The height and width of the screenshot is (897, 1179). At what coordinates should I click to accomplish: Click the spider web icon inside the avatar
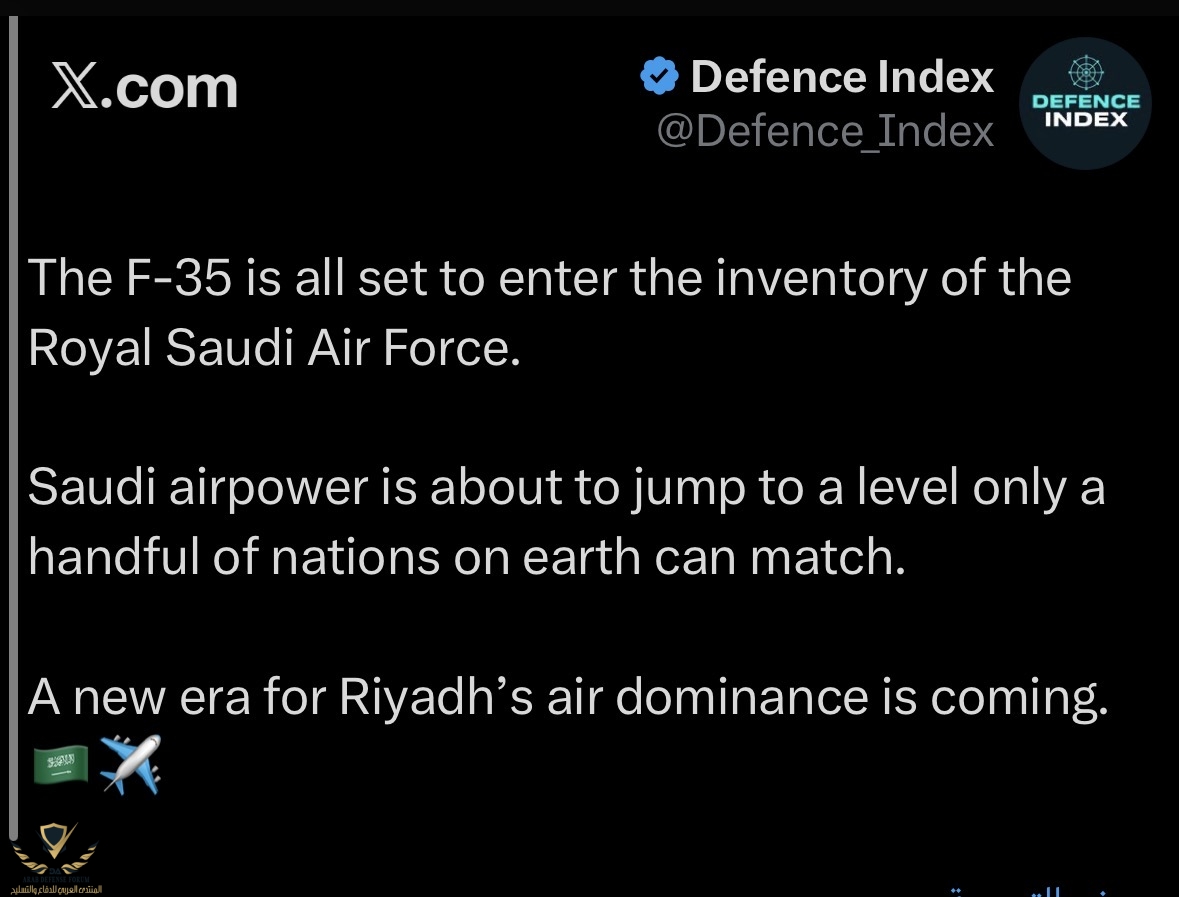(x=1085, y=73)
